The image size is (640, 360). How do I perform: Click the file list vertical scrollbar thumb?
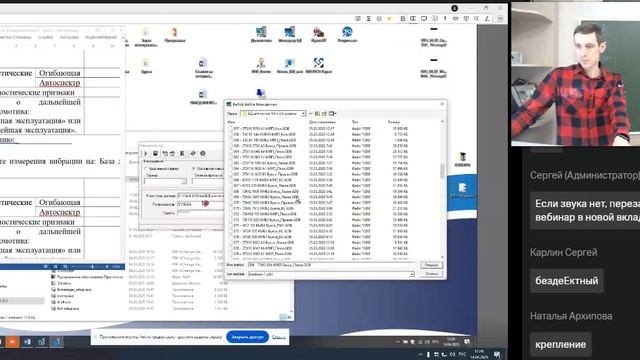[442, 171]
